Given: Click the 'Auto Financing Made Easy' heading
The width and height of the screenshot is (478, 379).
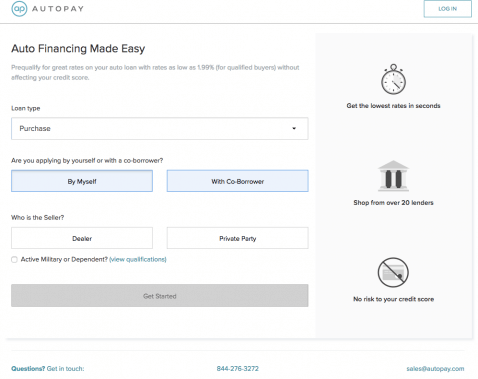Looking at the screenshot, I should (78, 49).
